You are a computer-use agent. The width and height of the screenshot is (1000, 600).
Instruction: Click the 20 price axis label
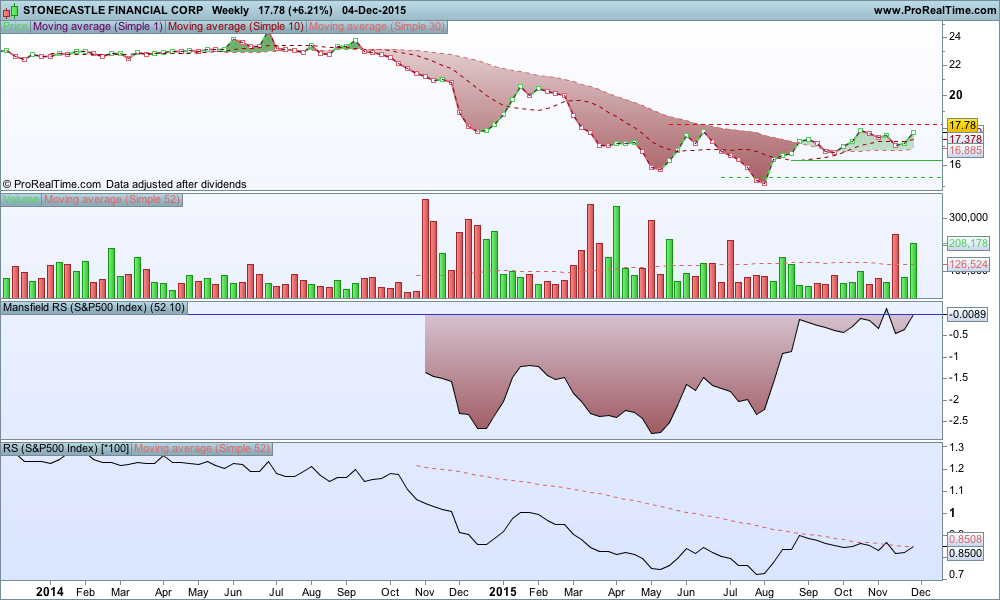coord(955,95)
